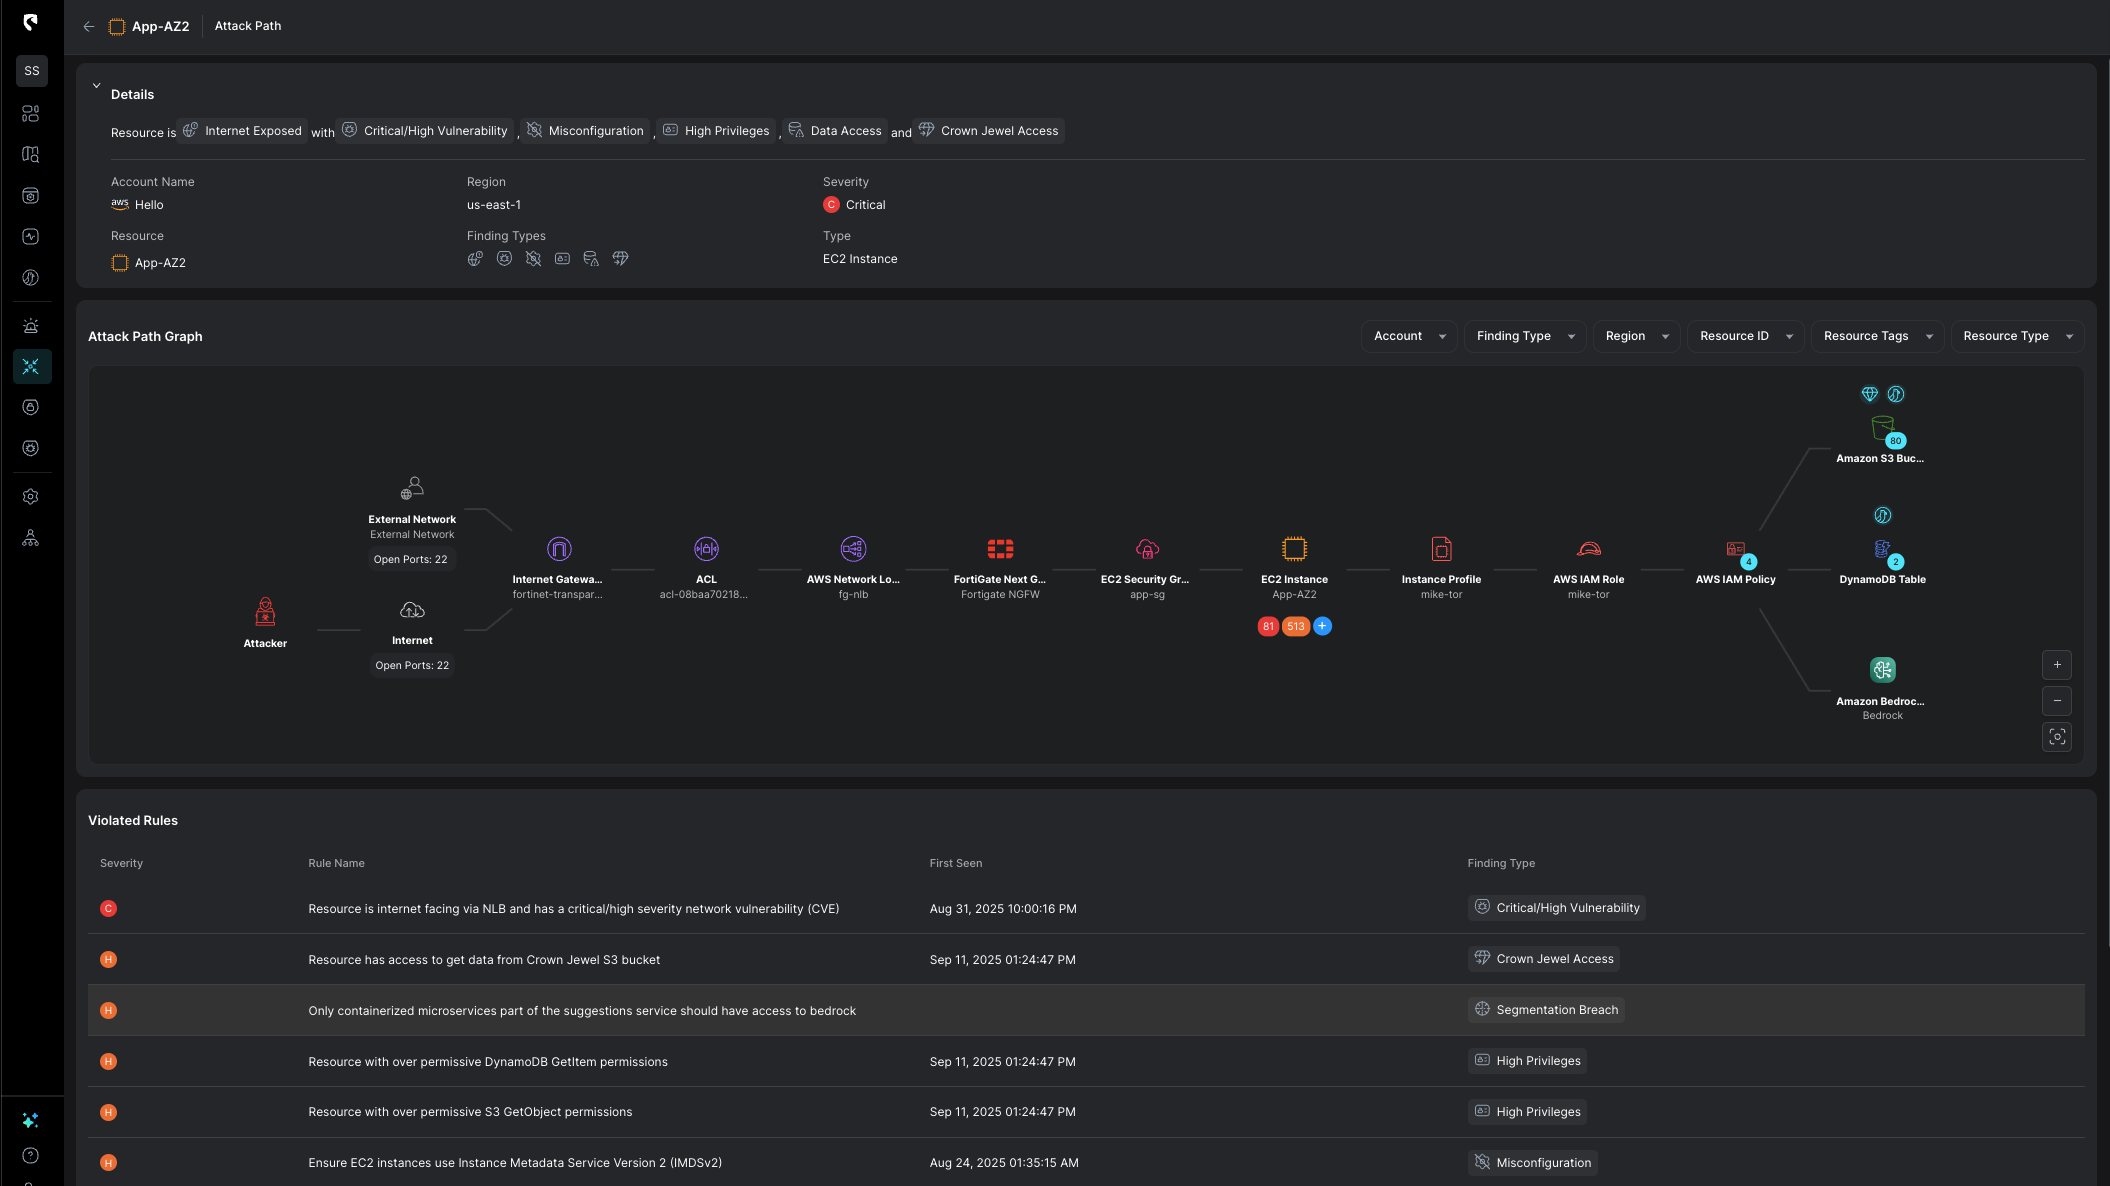Zoom in the attack path graph
Image resolution: width=2110 pixels, height=1186 pixels.
tap(2057, 665)
